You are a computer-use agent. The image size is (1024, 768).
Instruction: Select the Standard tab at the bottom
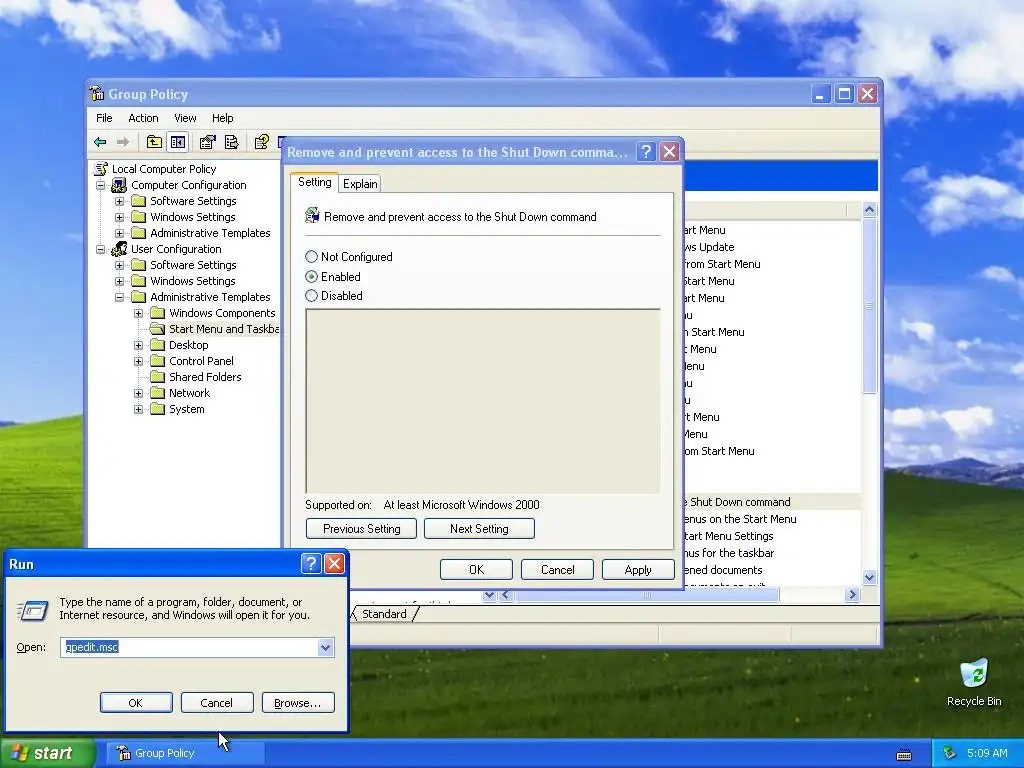(384, 614)
